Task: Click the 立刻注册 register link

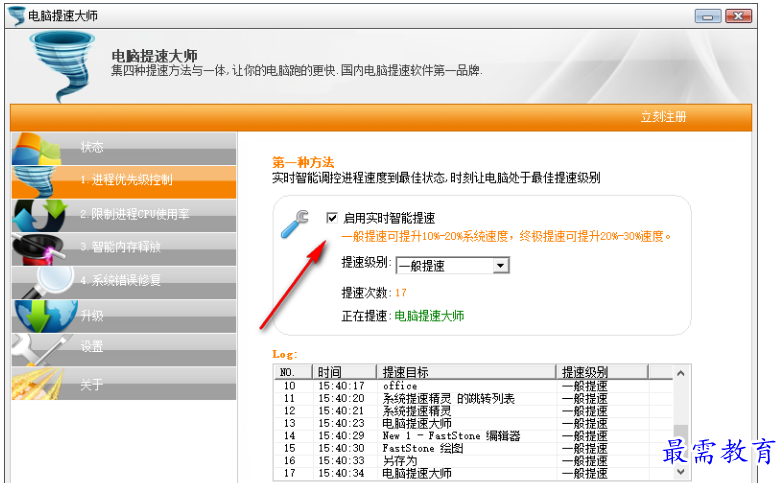Action: click(664, 117)
